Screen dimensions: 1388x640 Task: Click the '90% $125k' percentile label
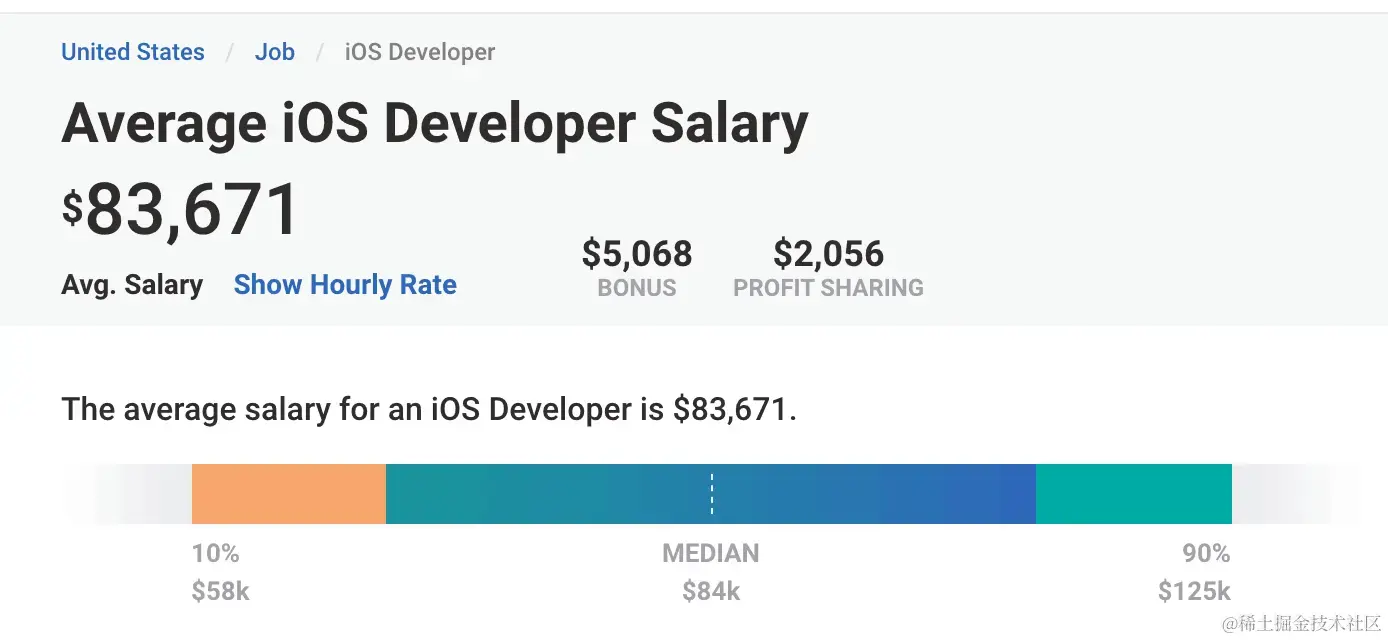click(x=1195, y=572)
